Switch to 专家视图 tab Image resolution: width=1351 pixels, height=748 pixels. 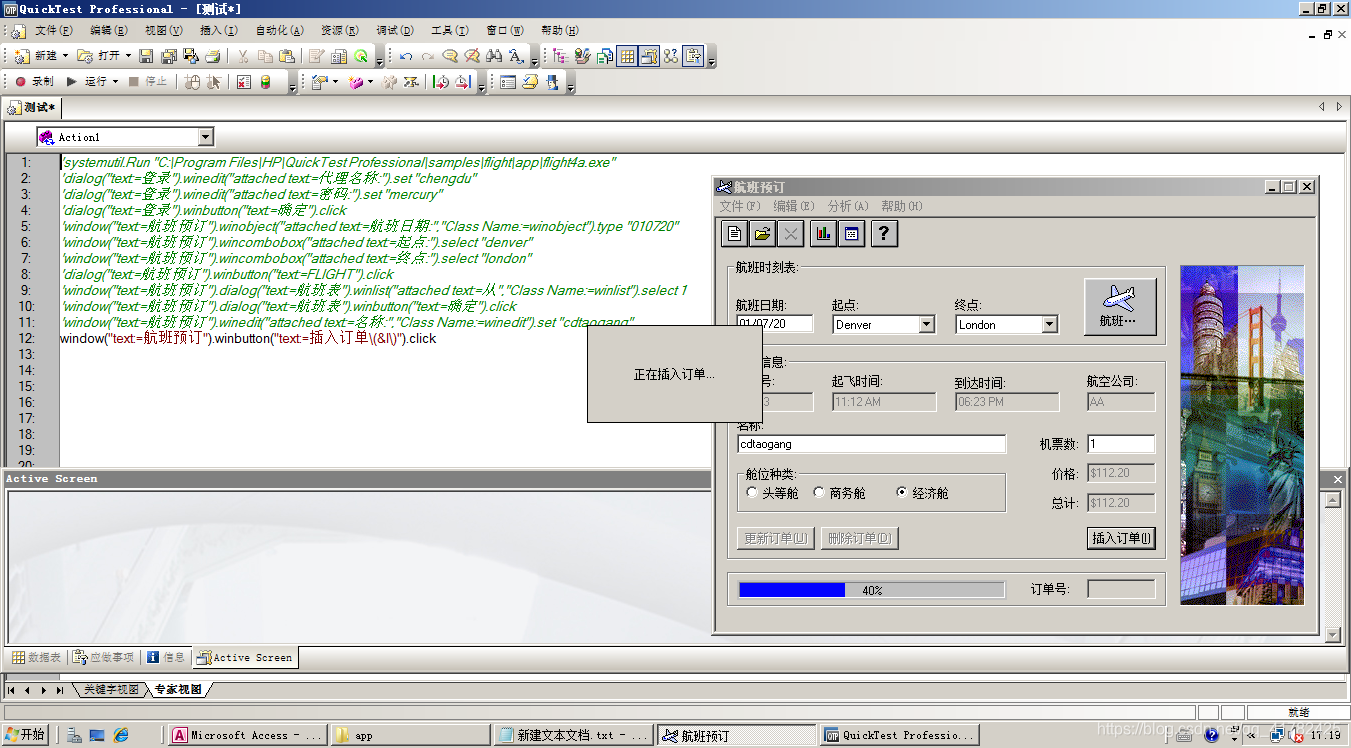point(178,689)
